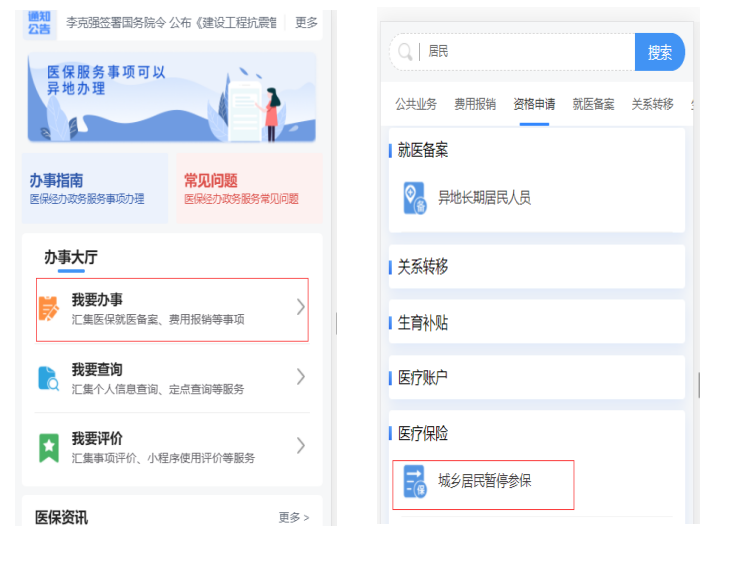The height and width of the screenshot is (566, 742).
Task: Select the 关系转移 tab
Action: [x=652, y=104]
